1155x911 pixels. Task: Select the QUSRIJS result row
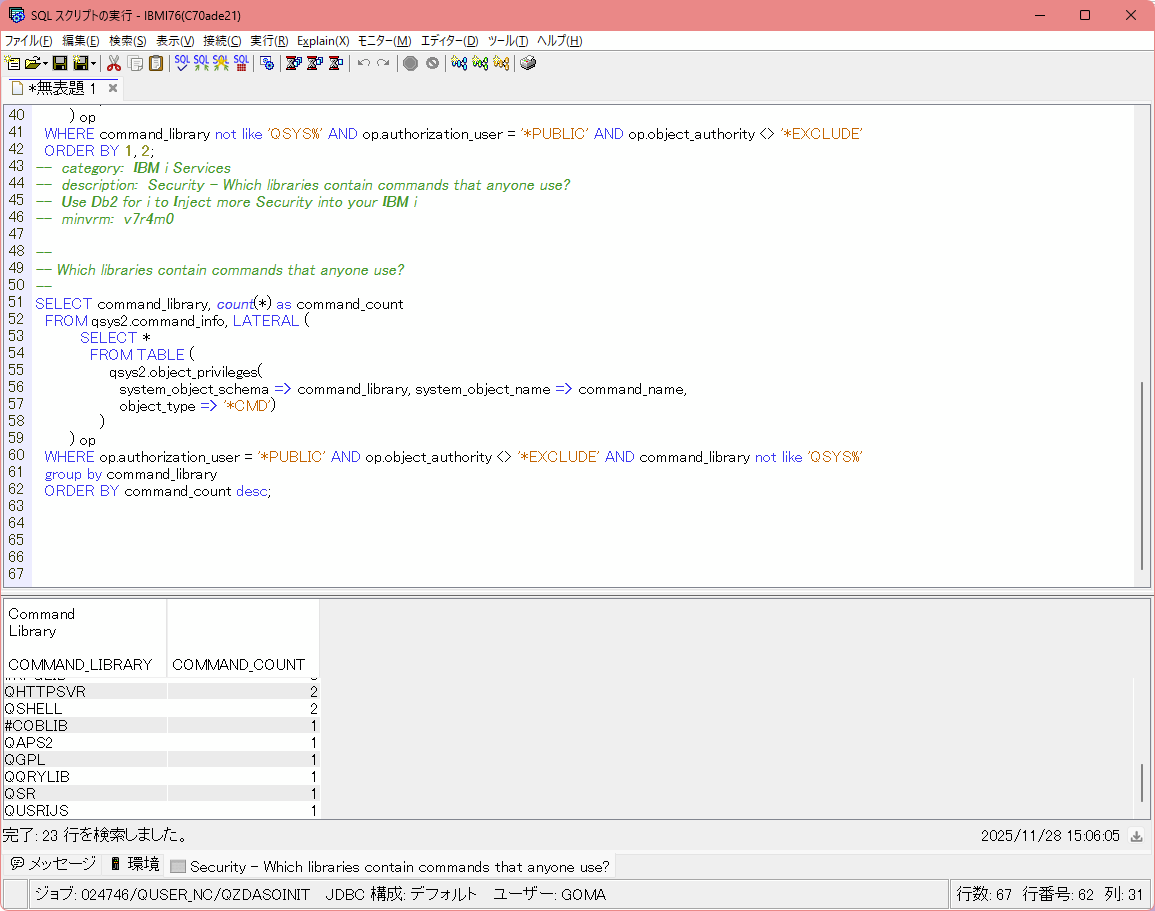(x=161, y=810)
